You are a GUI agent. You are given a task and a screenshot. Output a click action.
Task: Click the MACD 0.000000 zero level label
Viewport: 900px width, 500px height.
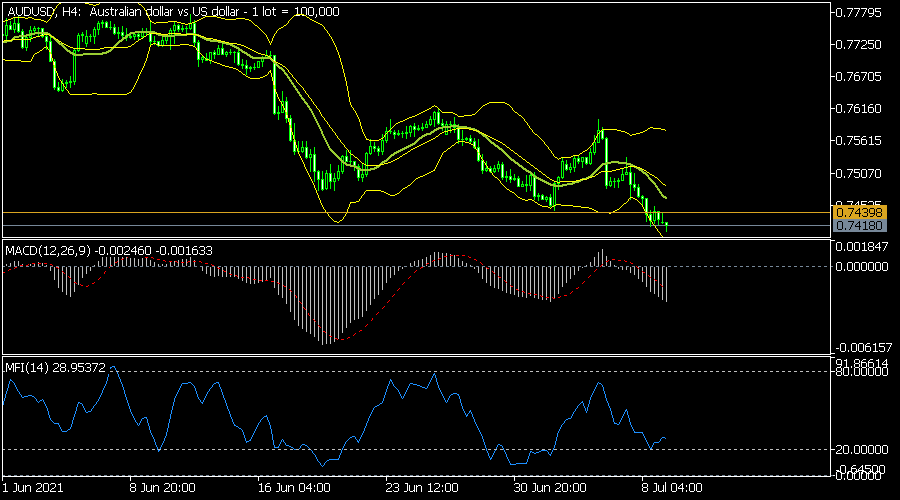(x=862, y=266)
